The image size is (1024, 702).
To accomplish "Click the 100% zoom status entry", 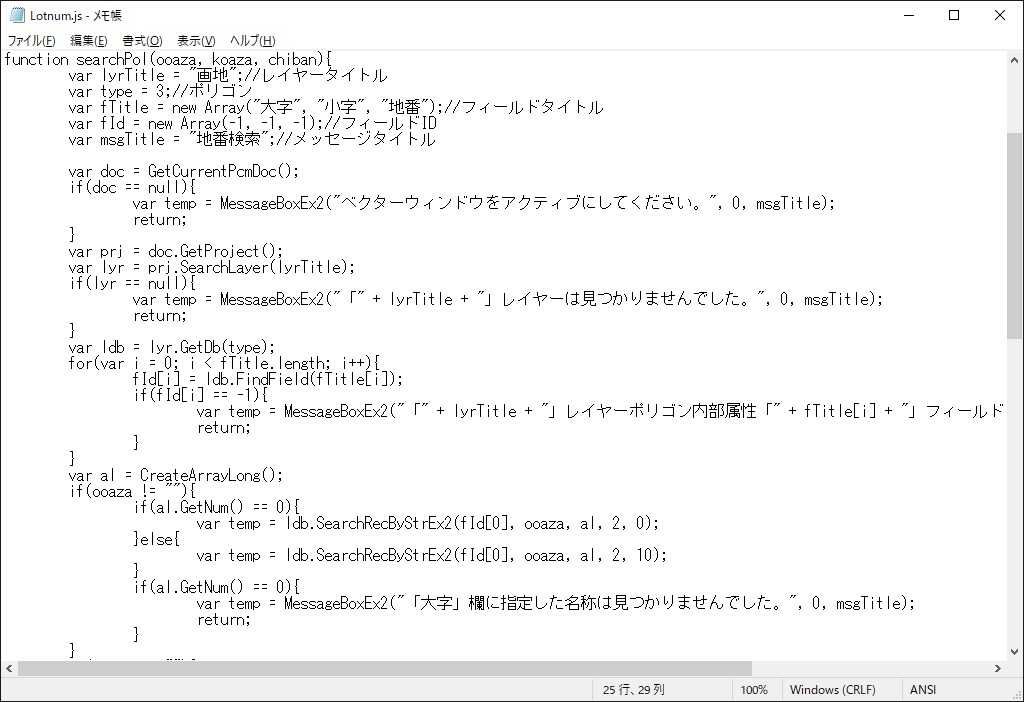I will tap(754, 690).
